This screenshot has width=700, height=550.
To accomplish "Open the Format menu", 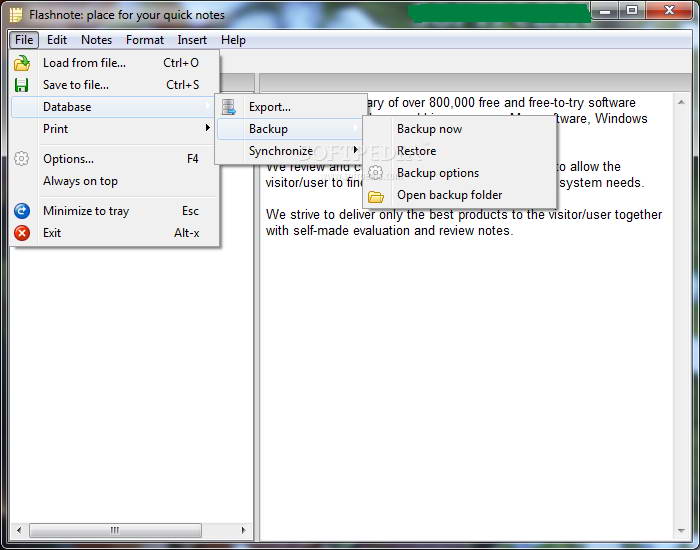I will 145,40.
